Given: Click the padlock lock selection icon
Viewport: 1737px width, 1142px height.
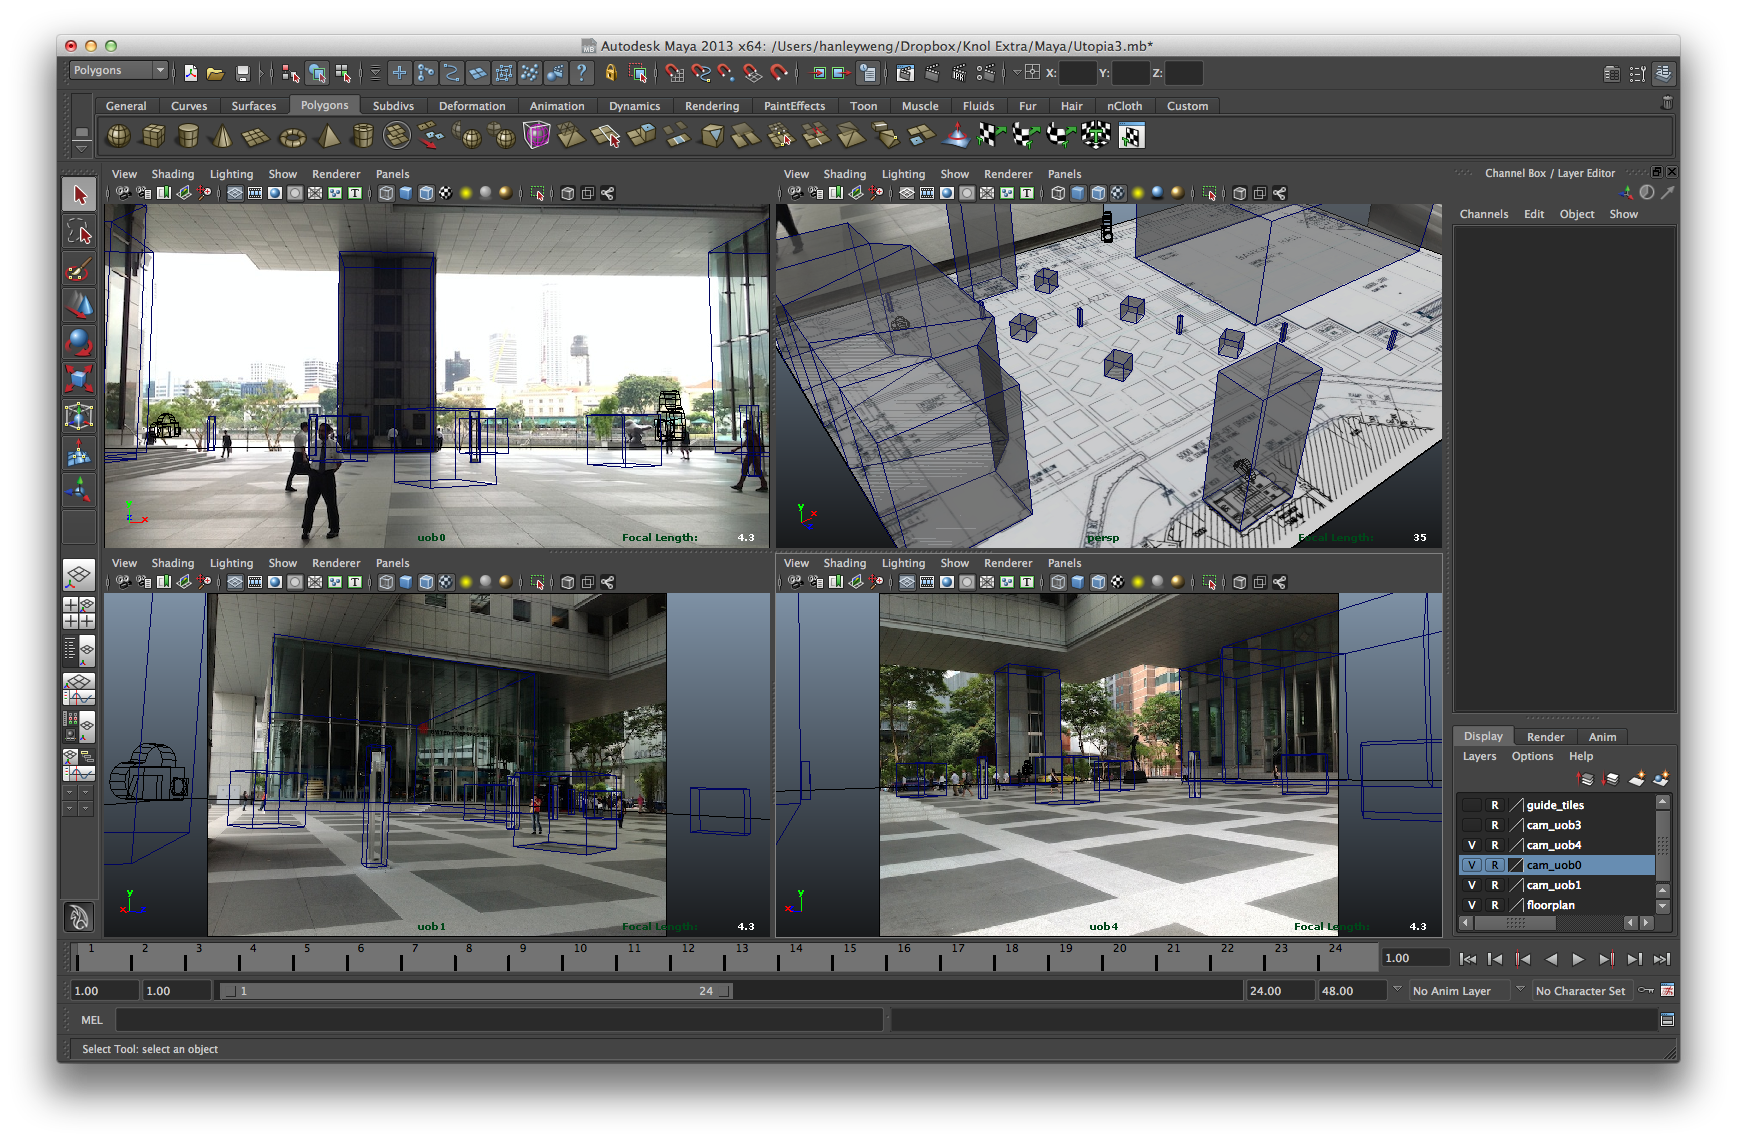Looking at the screenshot, I should pyautogui.click(x=611, y=73).
